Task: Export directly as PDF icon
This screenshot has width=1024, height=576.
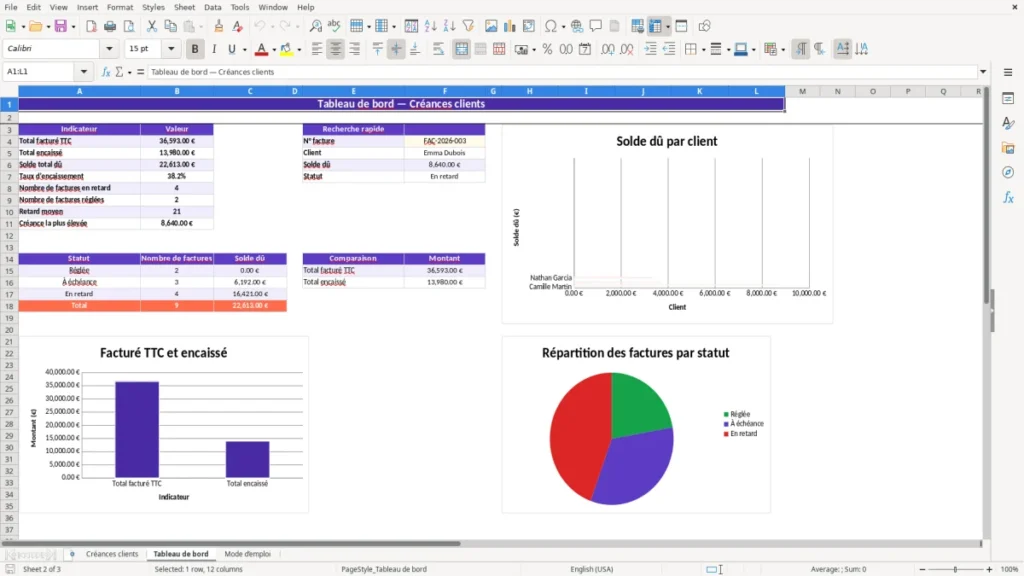Action: pyautogui.click(x=91, y=26)
